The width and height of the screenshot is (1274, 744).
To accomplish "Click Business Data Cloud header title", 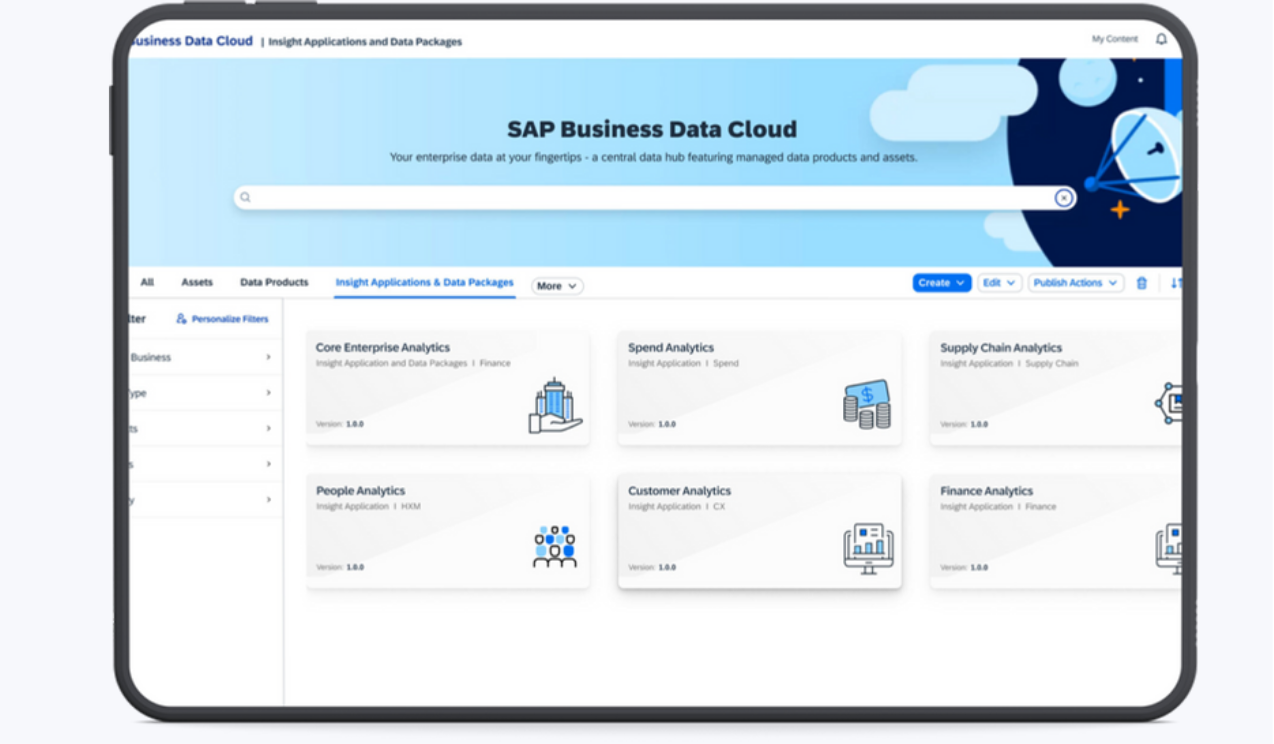I will [x=192, y=41].
